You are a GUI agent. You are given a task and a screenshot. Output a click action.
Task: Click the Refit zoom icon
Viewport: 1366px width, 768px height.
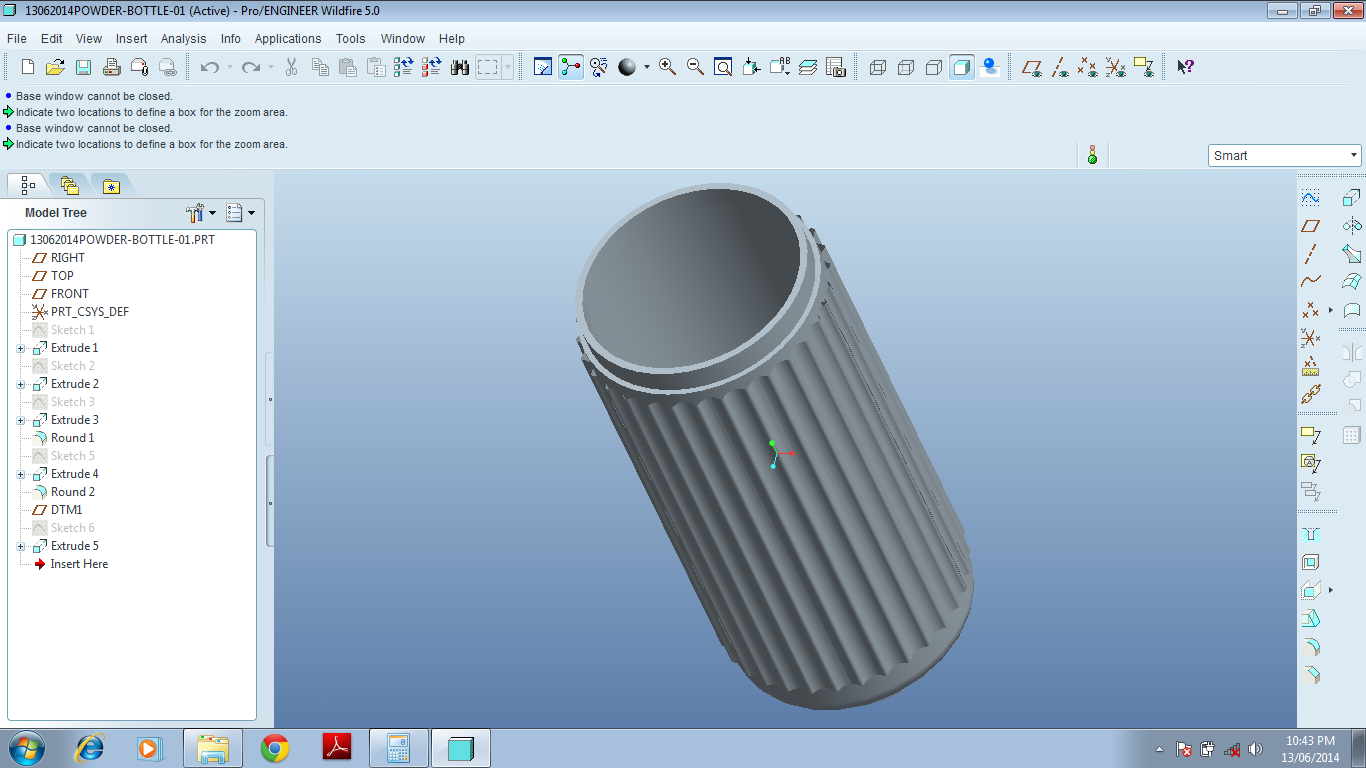[723, 67]
